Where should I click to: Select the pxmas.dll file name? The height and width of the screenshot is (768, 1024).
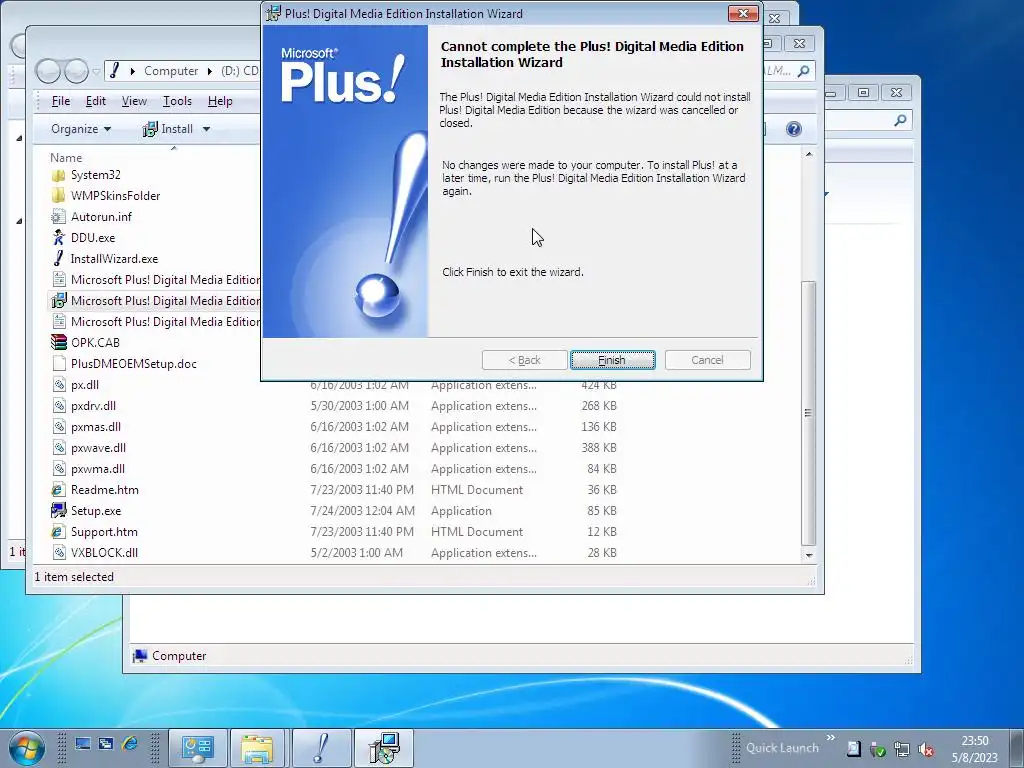(96, 426)
